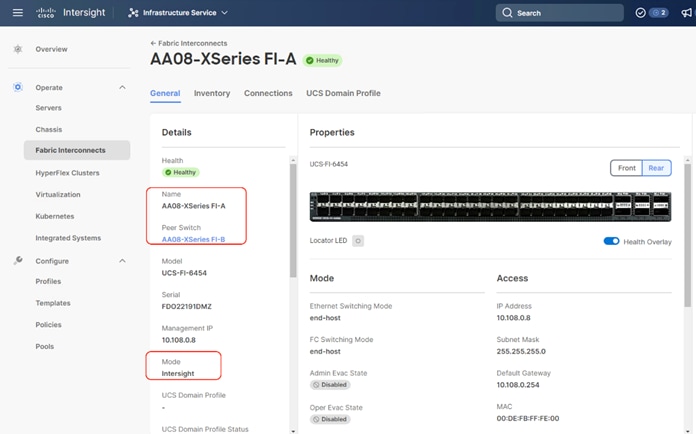Open the hamburger navigation menu
Viewport: 696px width, 434px height.
18,13
